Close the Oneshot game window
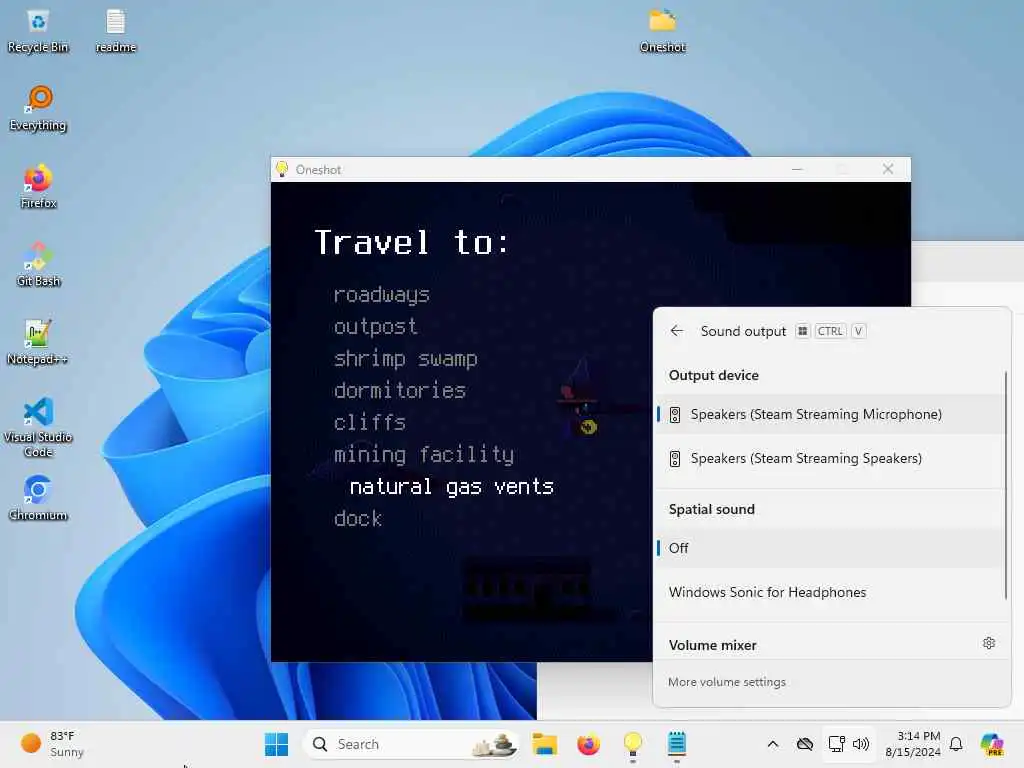 888,169
